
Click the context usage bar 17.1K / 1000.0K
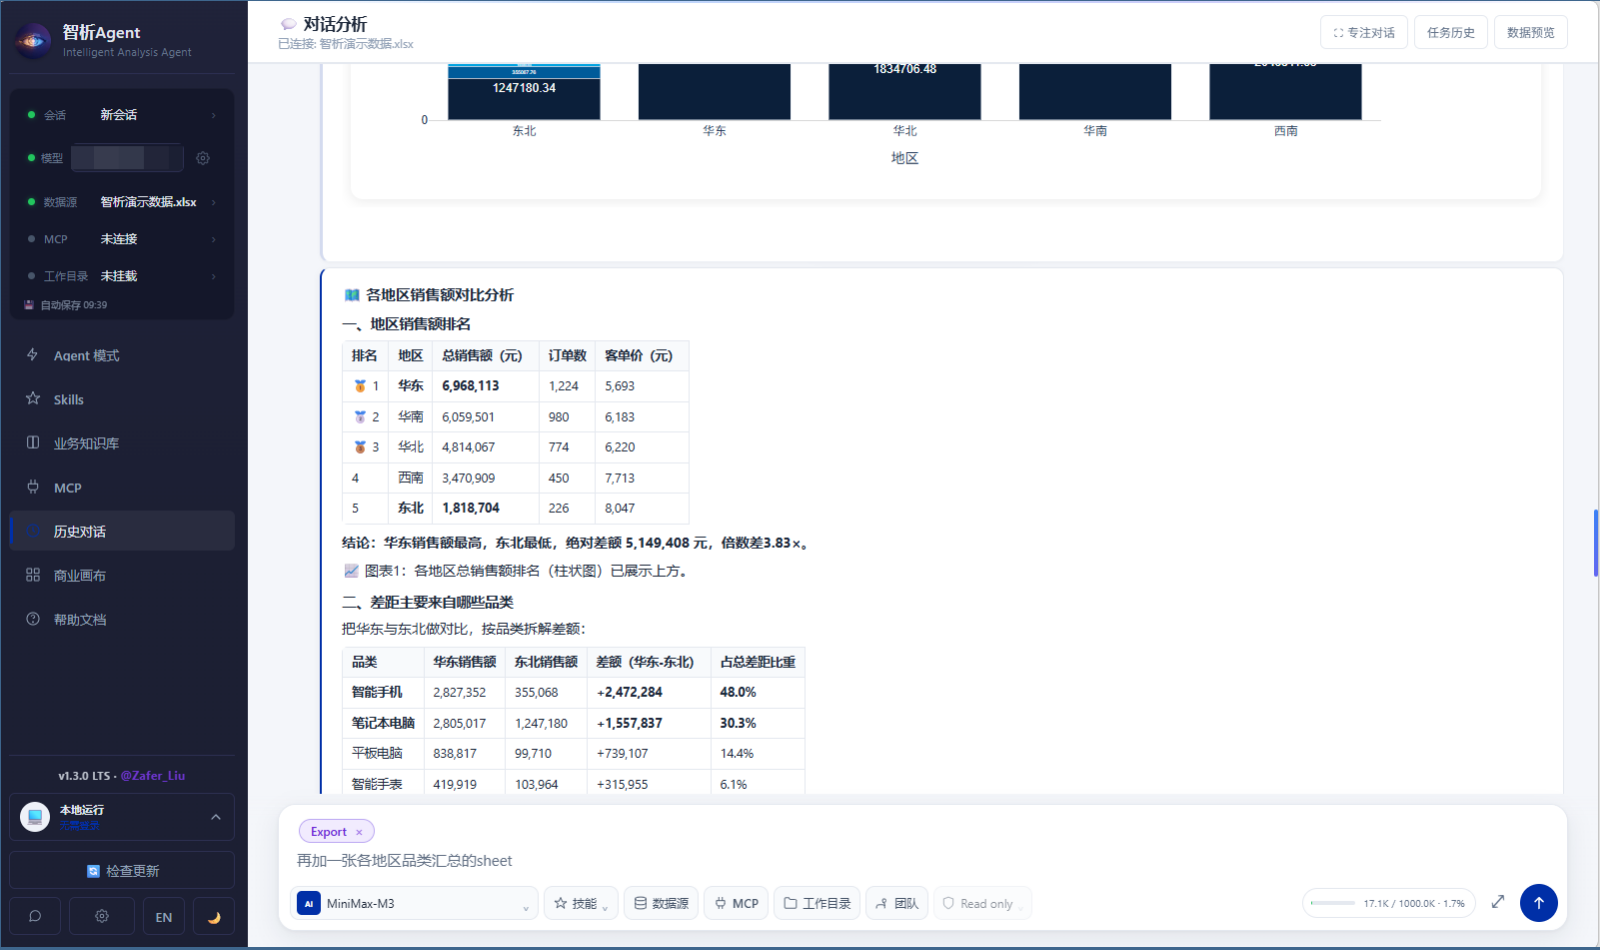1389,903
